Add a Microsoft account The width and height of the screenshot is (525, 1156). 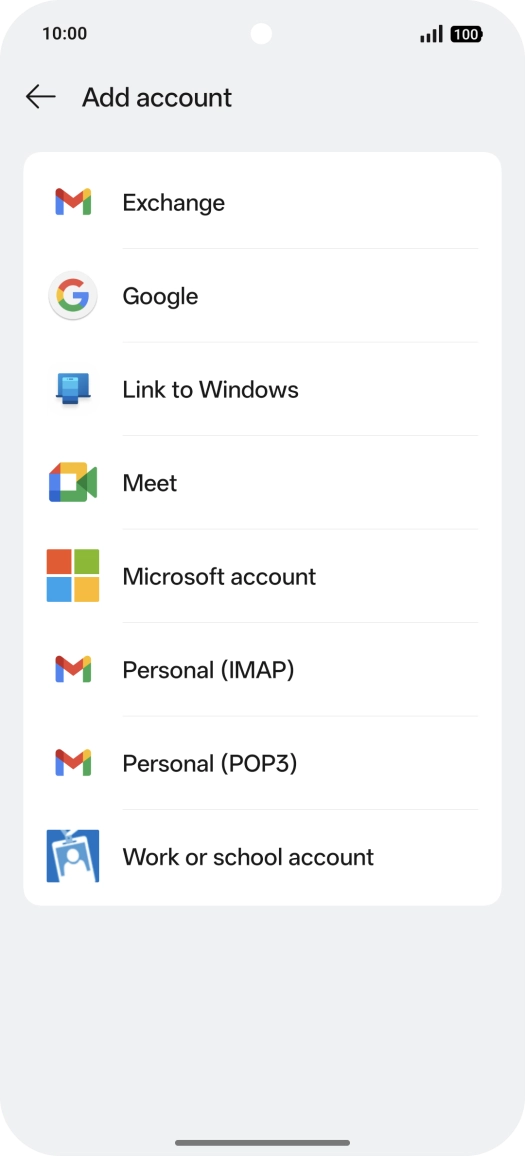coord(262,576)
